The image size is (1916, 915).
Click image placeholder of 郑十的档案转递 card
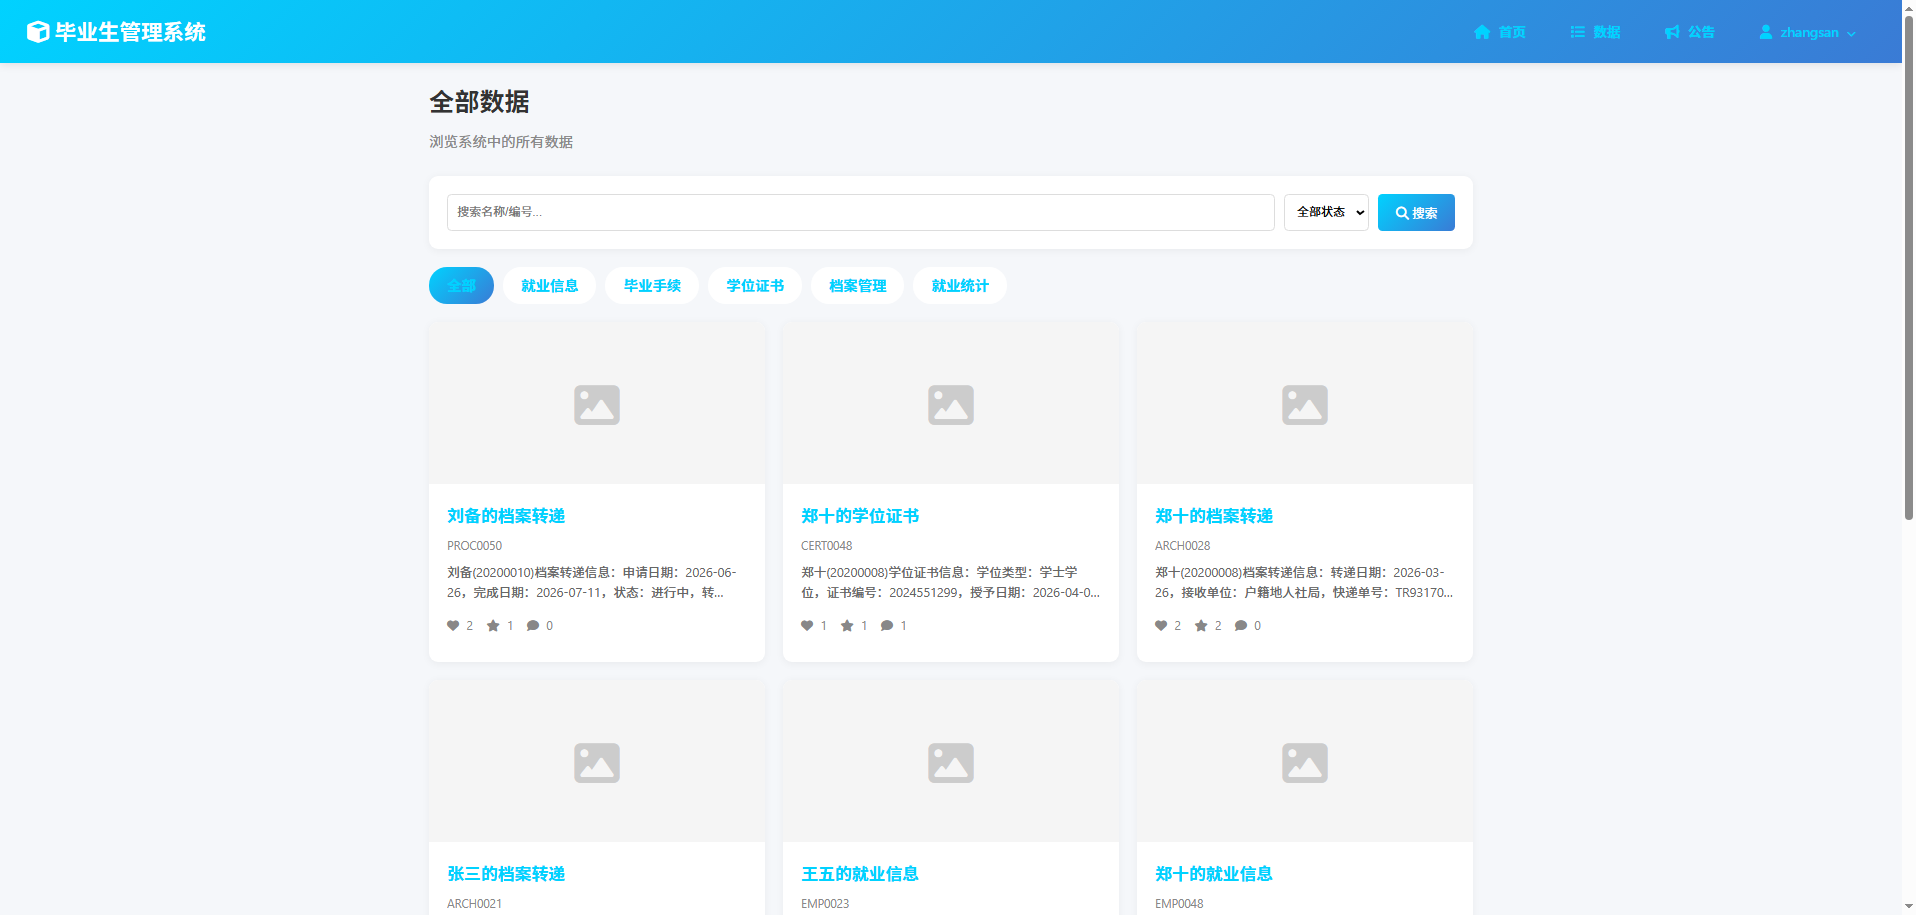pyautogui.click(x=1305, y=404)
